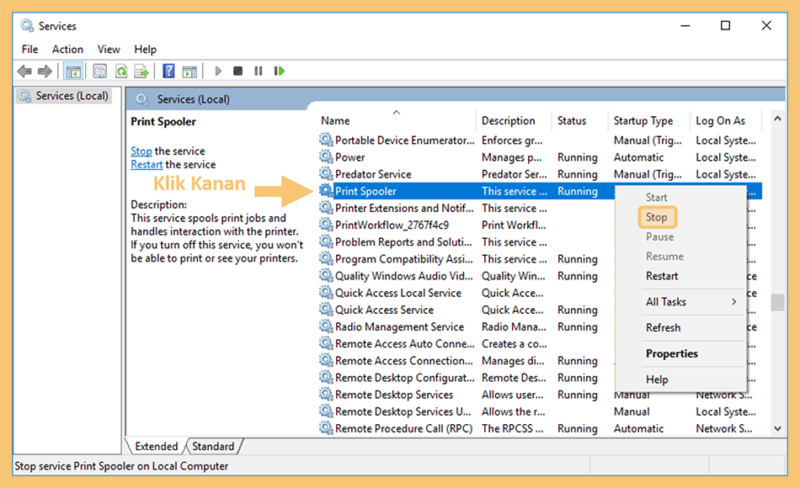The width and height of the screenshot is (800, 488).
Task: Click the Refresh toolbar icon
Action: [x=121, y=71]
